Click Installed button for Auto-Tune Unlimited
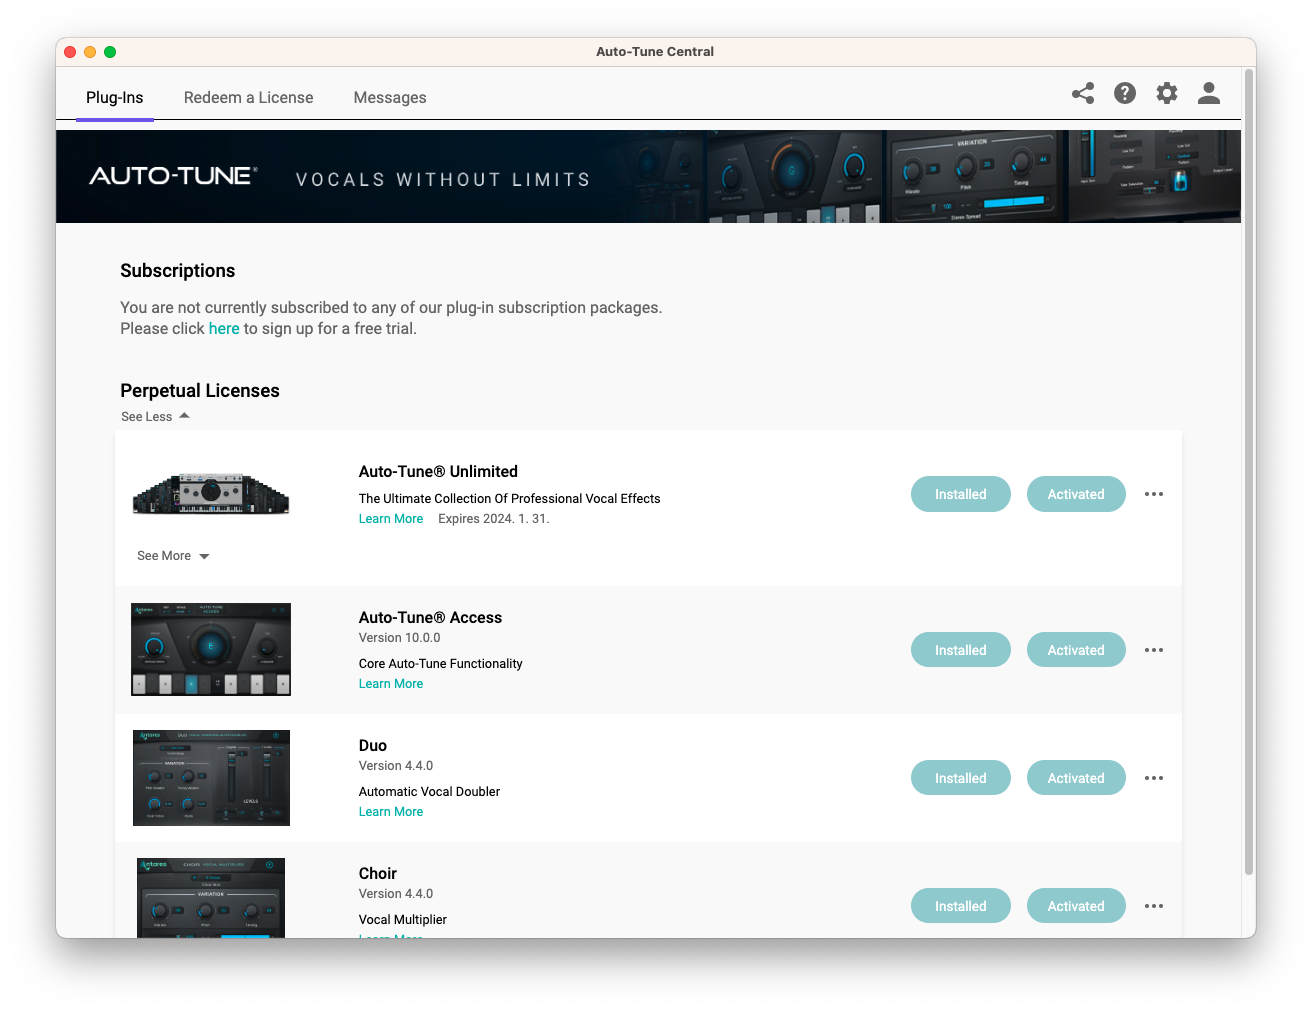Screen dimensions: 1312x1012 (x=961, y=494)
